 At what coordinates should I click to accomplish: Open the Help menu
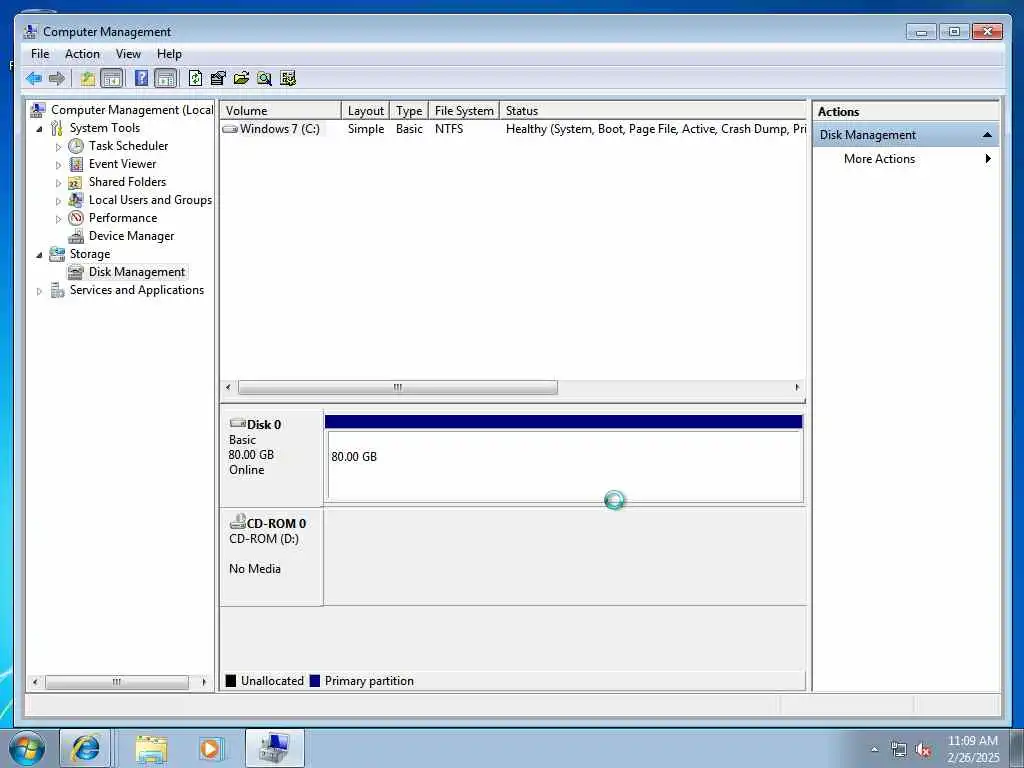click(x=169, y=54)
